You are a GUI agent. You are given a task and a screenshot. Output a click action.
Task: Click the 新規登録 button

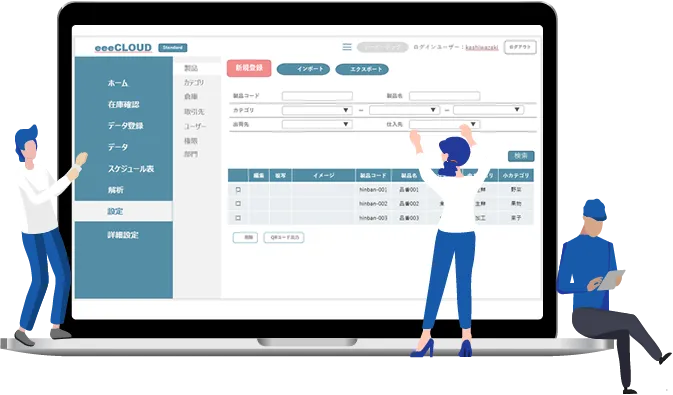coord(249,68)
